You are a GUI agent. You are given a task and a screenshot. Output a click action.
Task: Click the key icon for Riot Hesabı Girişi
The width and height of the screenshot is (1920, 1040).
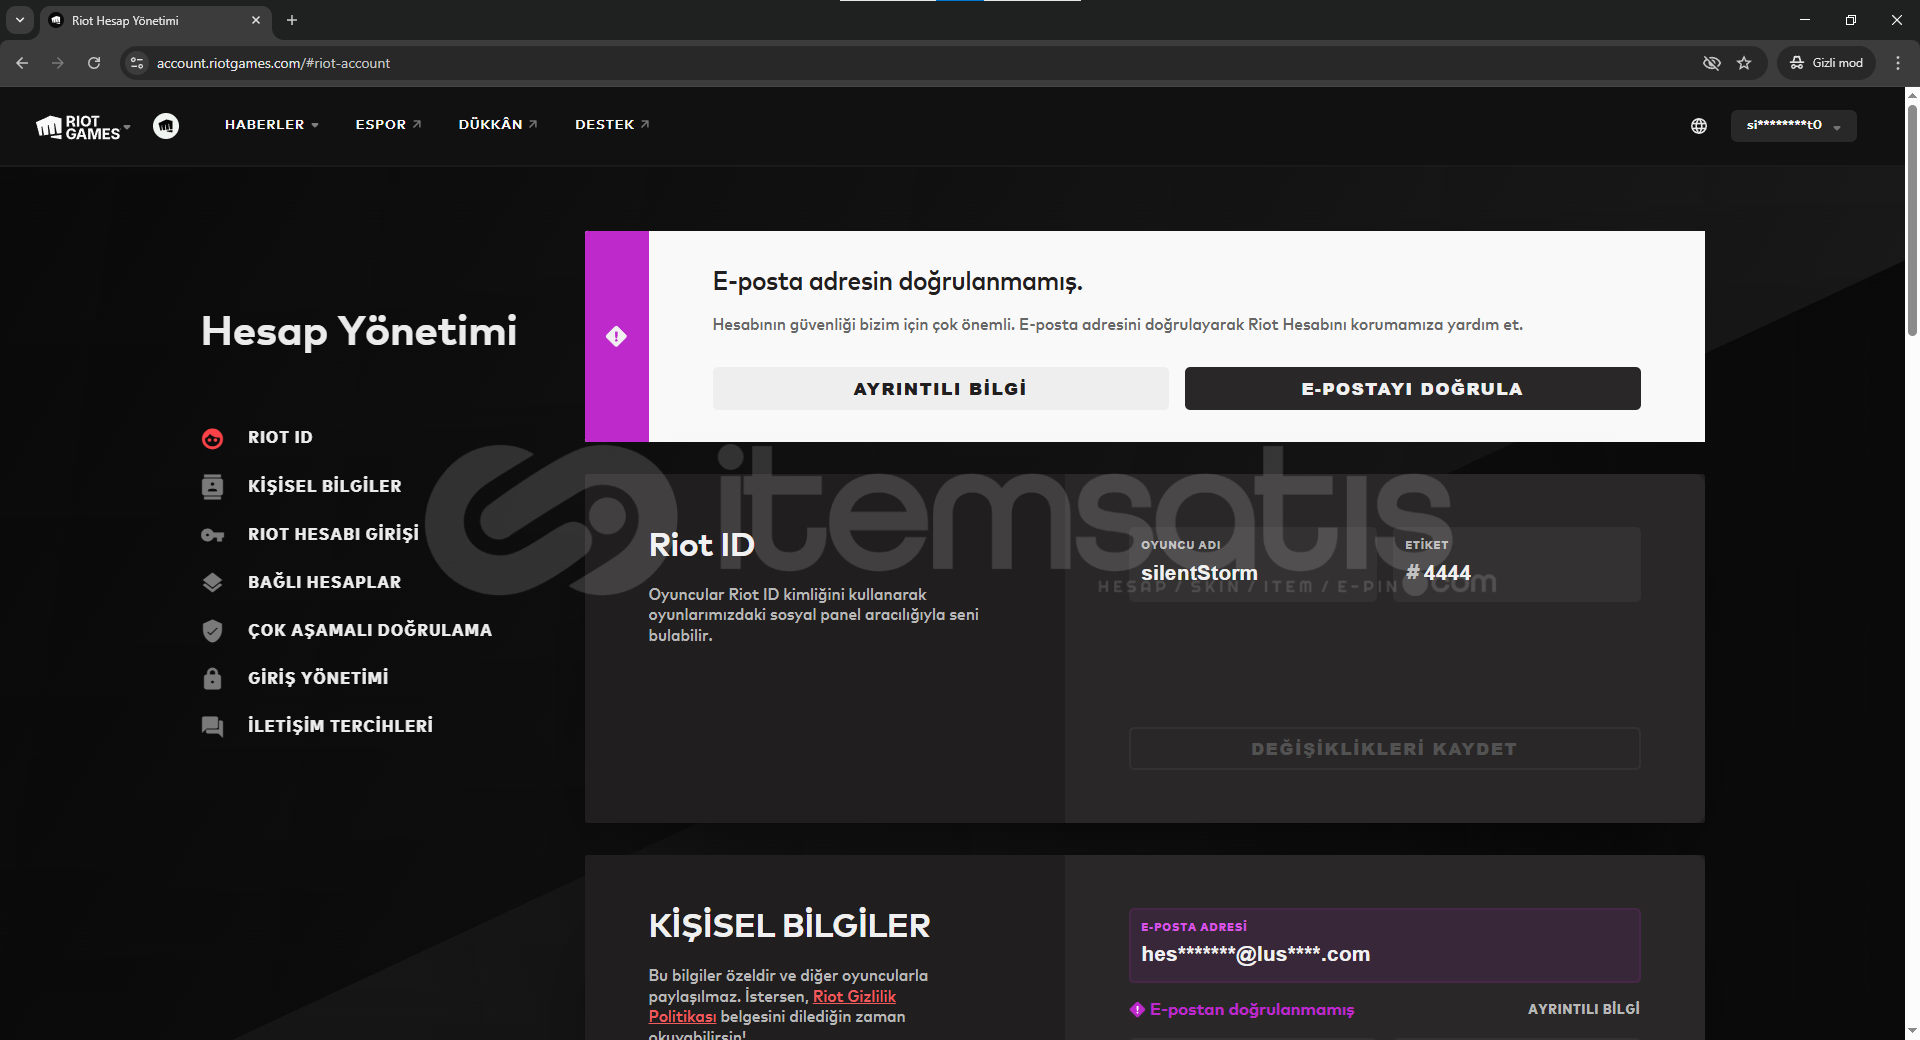pos(212,535)
